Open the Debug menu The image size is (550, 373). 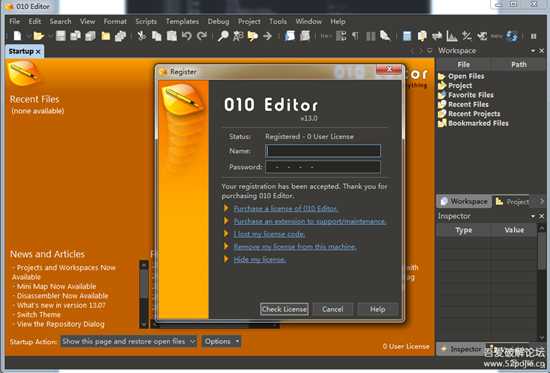point(218,21)
